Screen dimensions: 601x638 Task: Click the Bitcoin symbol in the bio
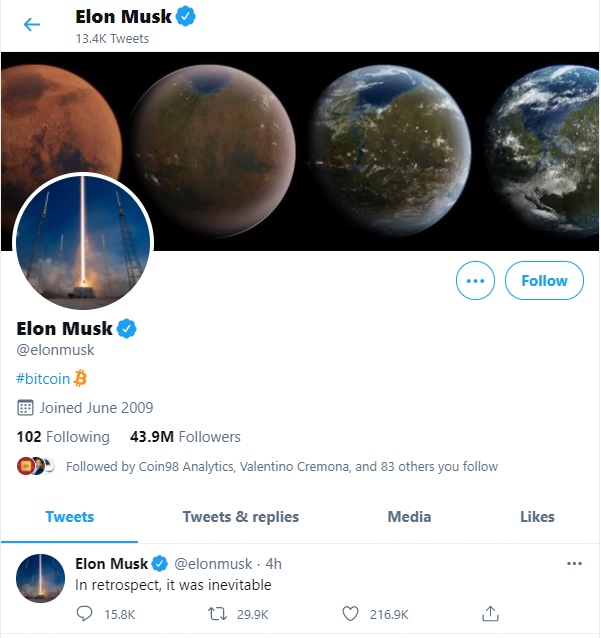coord(81,379)
